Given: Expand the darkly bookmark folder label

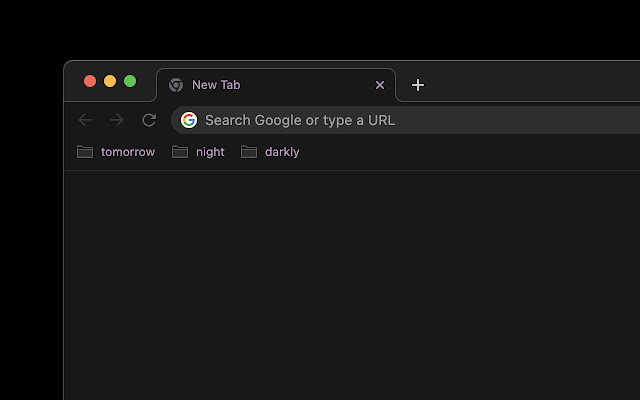Looking at the screenshot, I should 282,152.
